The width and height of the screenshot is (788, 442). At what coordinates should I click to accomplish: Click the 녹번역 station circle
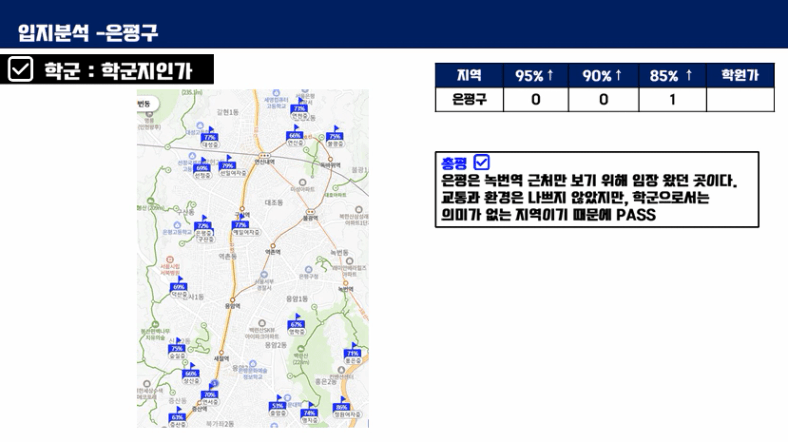pyautogui.click(x=345, y=283)
